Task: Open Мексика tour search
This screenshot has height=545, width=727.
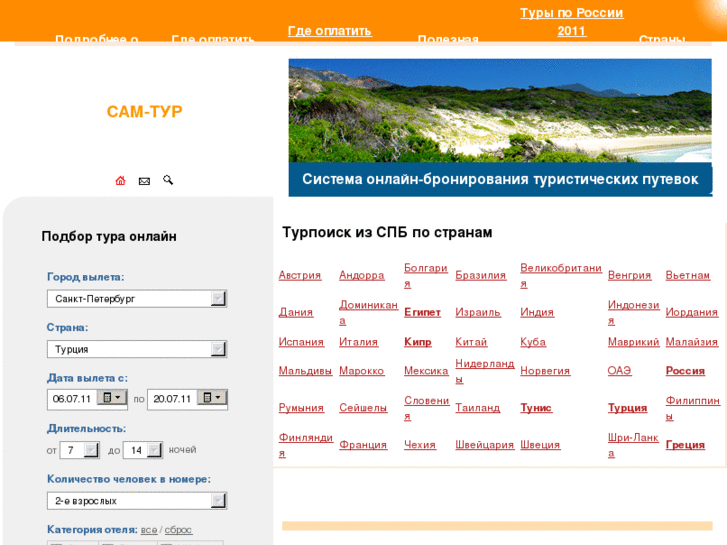Action: pos(426,371)
